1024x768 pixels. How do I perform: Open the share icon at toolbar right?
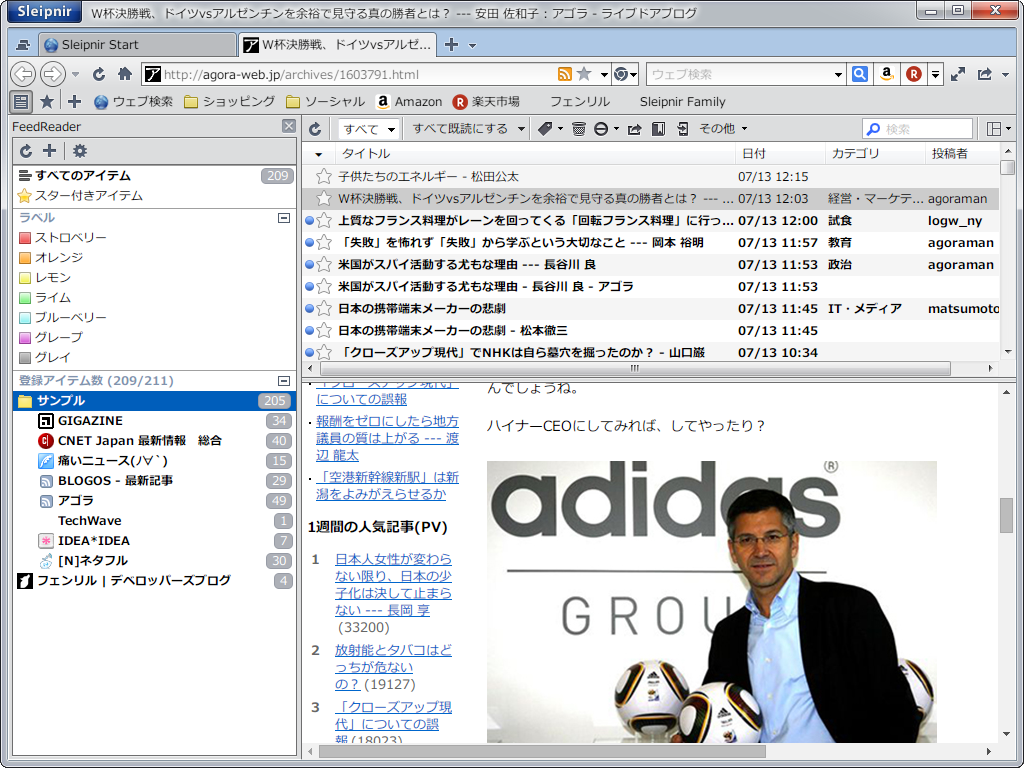985,74
